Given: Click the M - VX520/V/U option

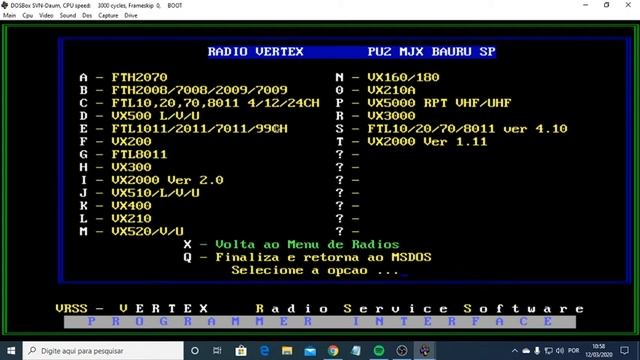Looking at the screenshot, I should (x=131, y=231).
